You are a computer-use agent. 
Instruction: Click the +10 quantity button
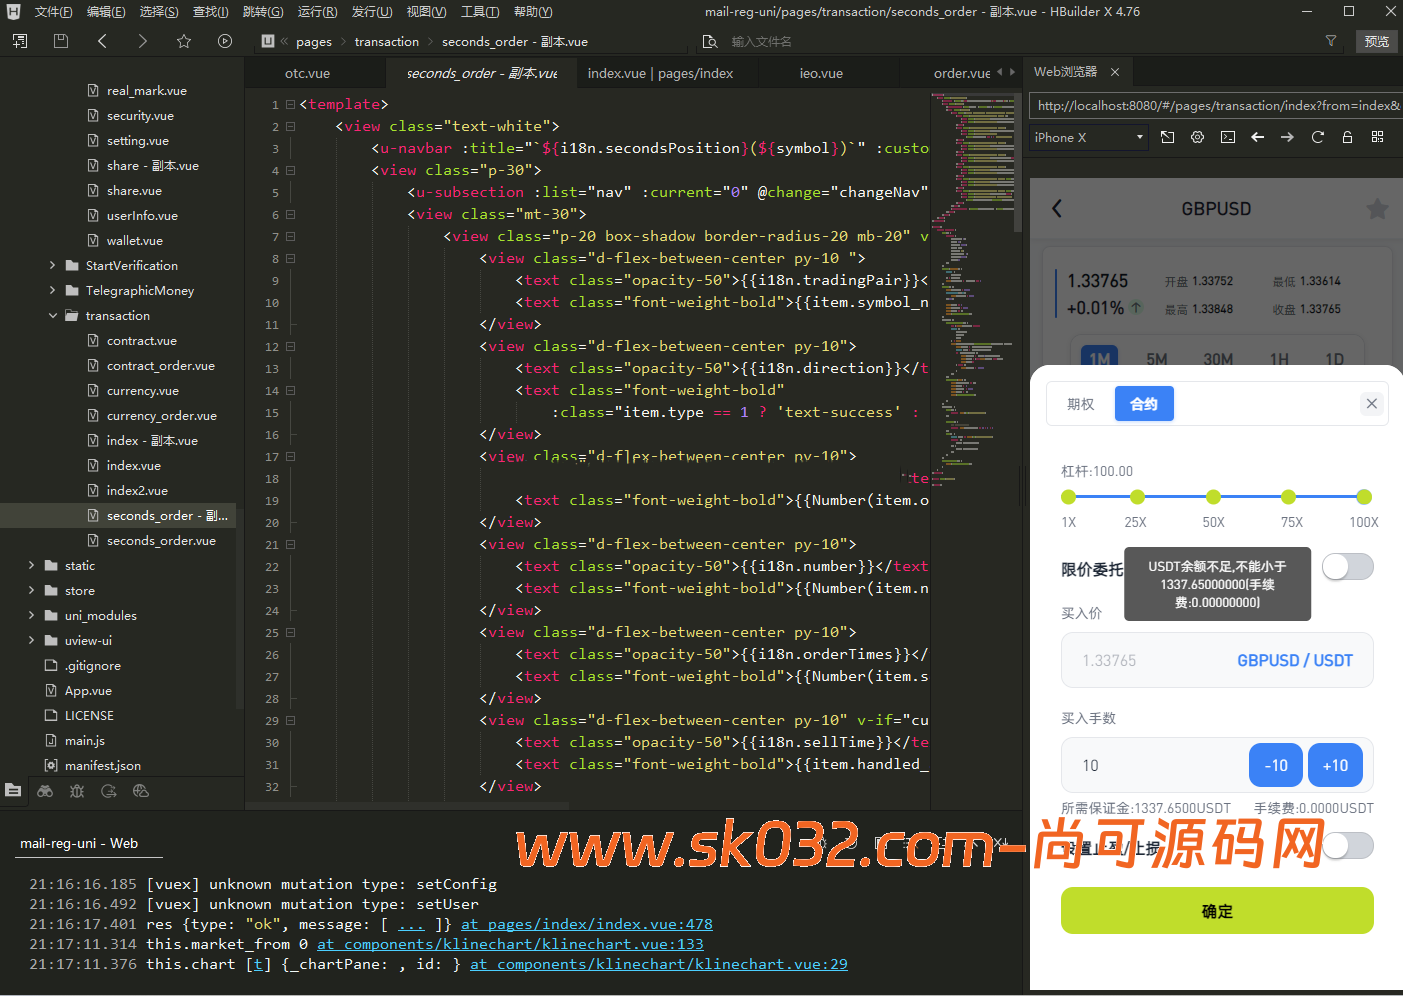[x=1335, y=765]
